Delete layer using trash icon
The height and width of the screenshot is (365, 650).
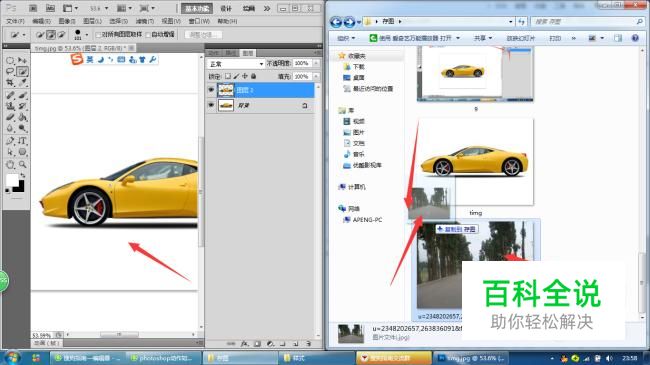(308, 343)
